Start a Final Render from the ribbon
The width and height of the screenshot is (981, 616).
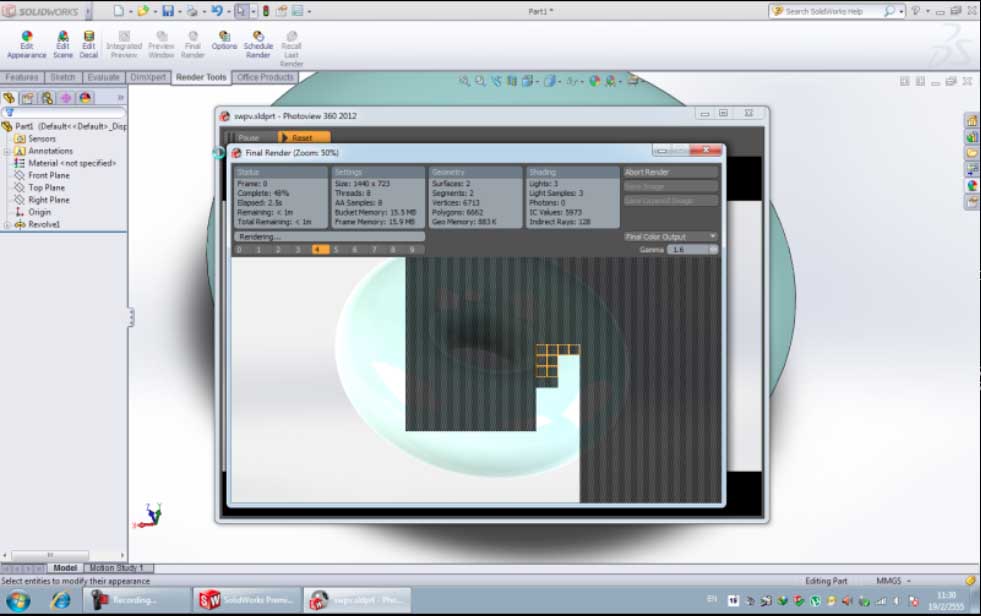point(192,45)
